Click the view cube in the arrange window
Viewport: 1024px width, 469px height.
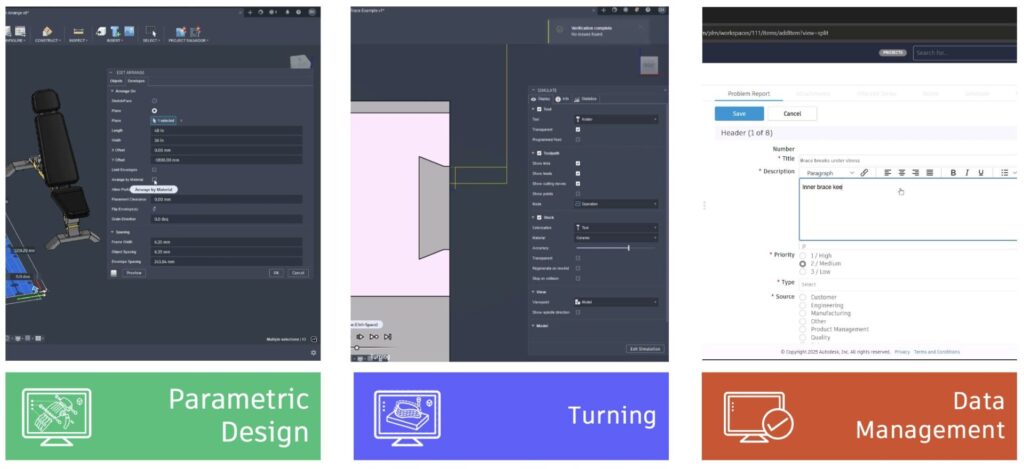[x=300, y=62]
